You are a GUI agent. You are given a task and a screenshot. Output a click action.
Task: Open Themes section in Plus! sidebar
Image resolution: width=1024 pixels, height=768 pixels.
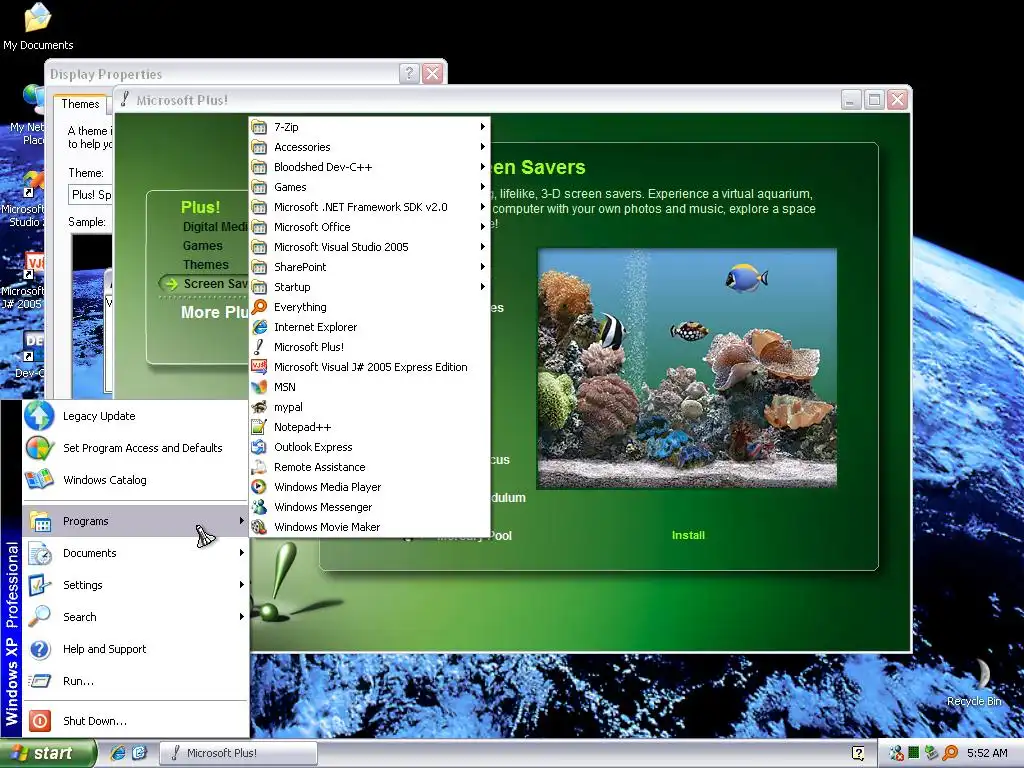[206, 264]
